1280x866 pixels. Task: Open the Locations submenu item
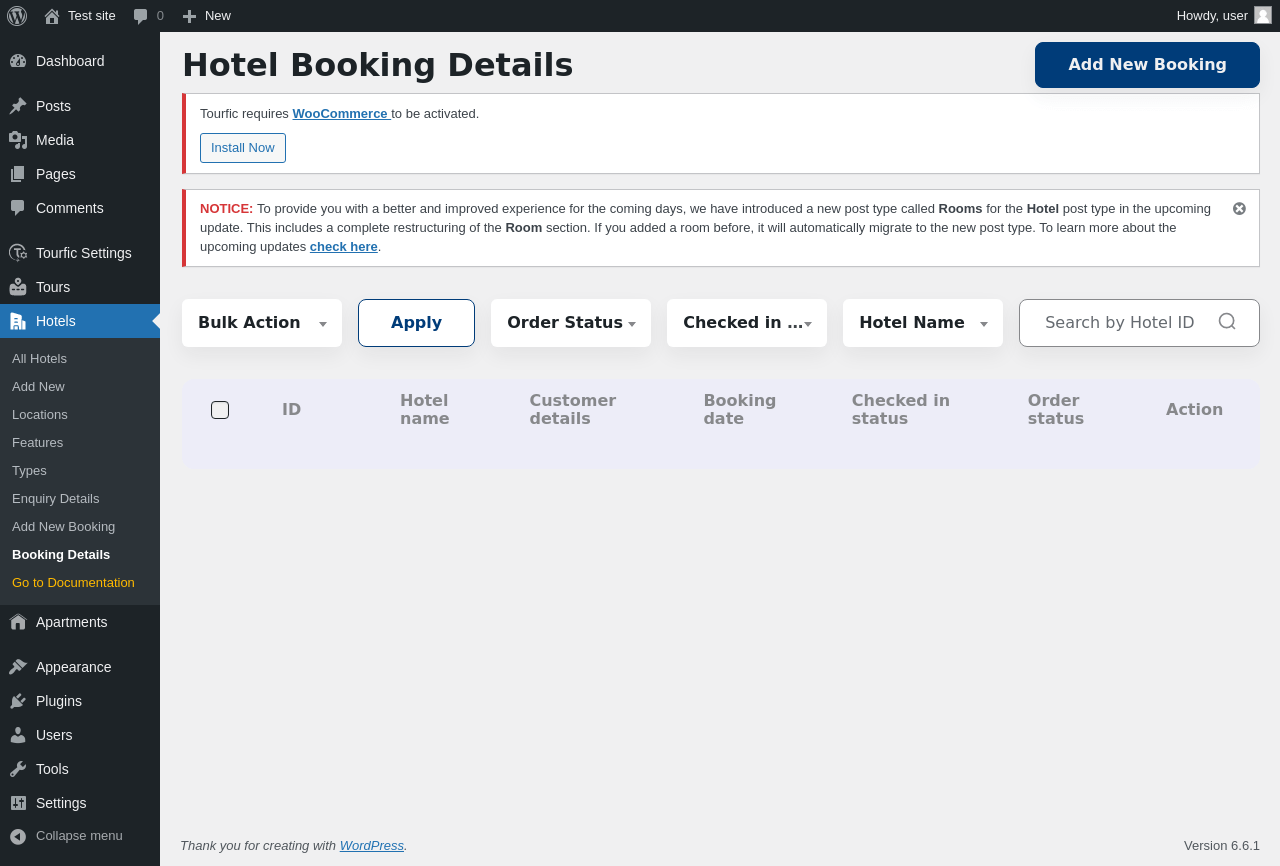40,414
